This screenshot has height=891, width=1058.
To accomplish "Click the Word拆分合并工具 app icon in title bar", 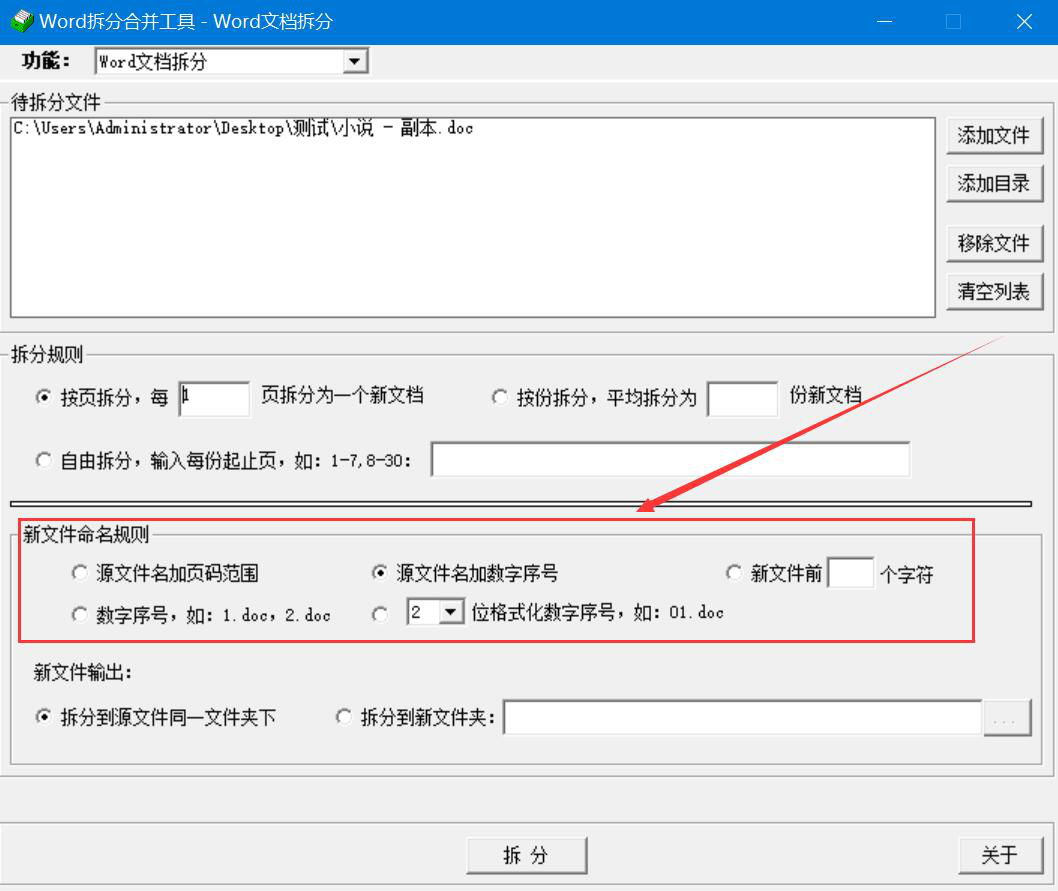I will (22, 22).
